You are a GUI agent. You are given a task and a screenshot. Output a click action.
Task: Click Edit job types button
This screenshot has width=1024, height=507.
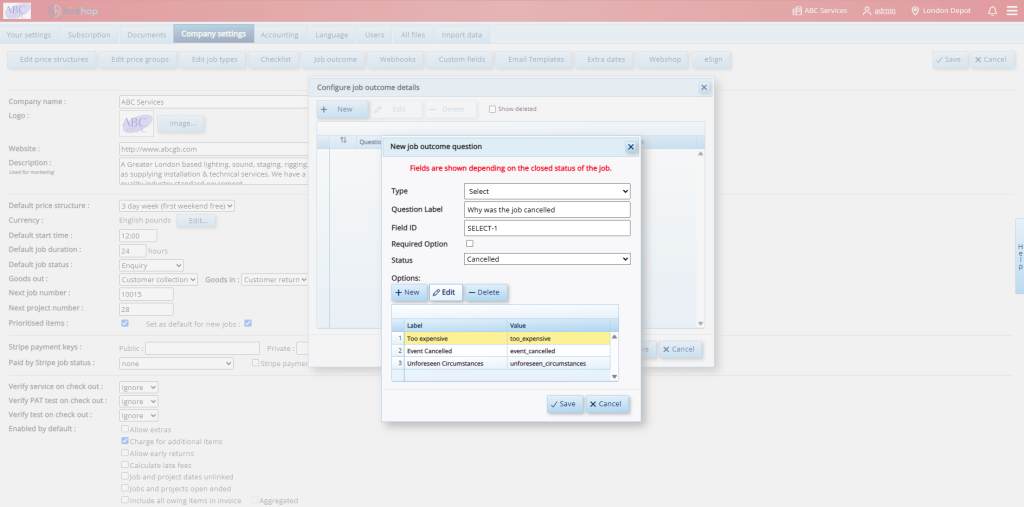click(214, 59)
